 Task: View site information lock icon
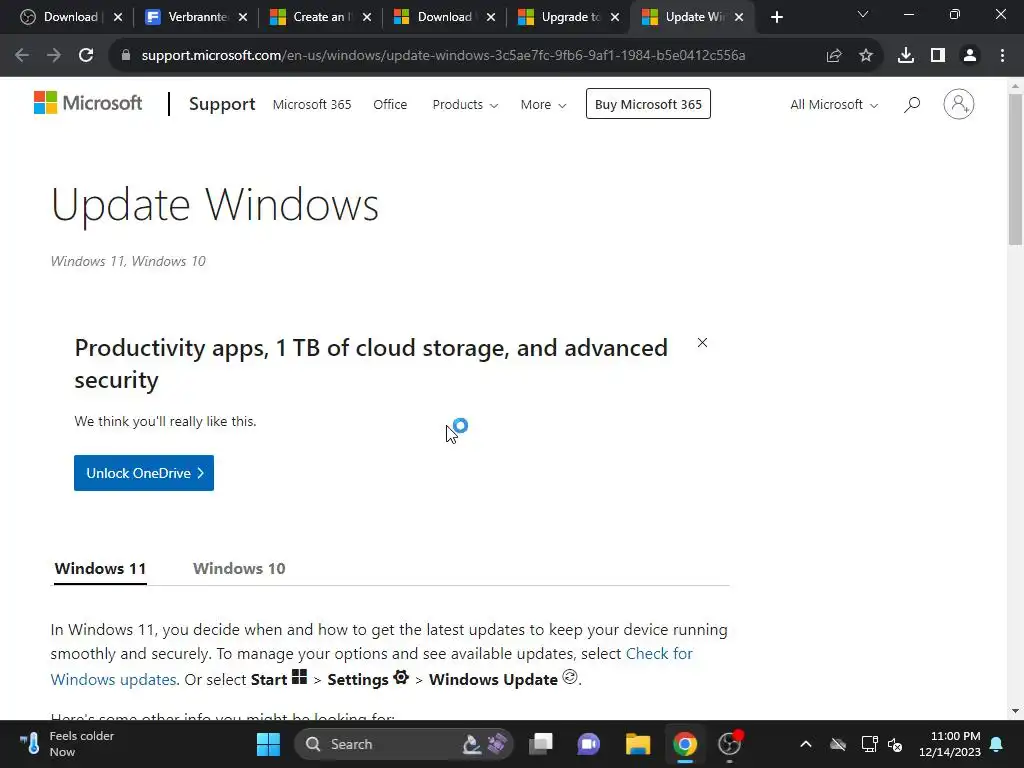coord(125,56)
